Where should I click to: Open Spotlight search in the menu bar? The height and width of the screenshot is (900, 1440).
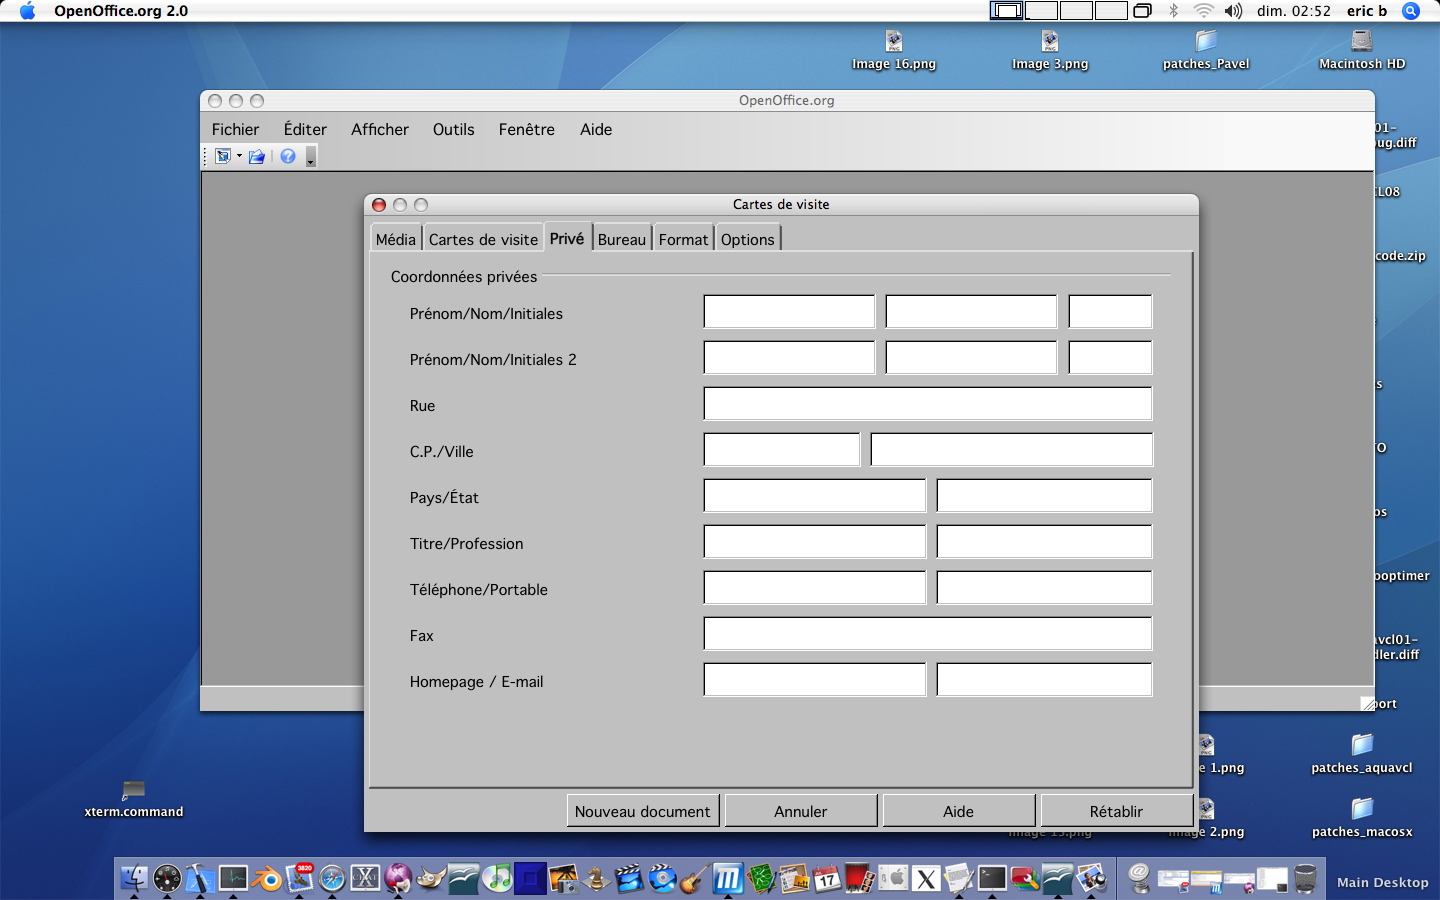pos(1411,11)
